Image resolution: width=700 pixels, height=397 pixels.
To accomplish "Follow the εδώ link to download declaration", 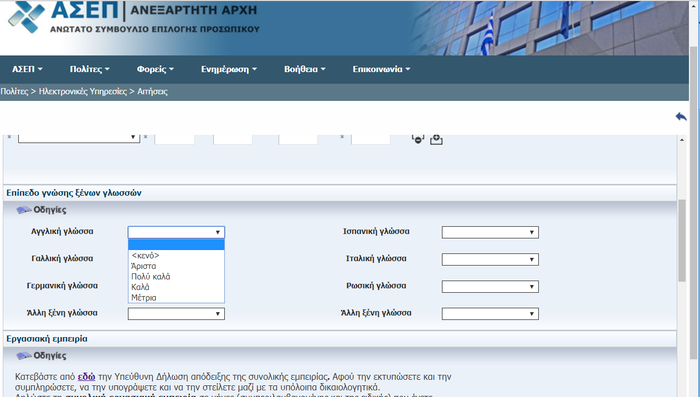I will pos(86,376).
